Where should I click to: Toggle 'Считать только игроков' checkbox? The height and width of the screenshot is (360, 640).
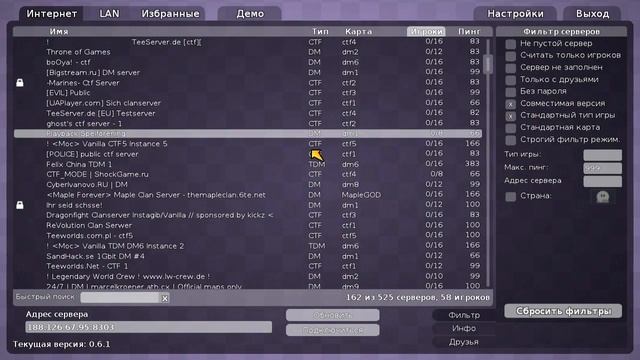click(510, 56)
